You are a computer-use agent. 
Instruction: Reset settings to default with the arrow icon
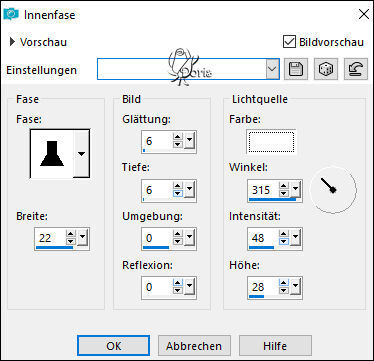pos(356,69)
